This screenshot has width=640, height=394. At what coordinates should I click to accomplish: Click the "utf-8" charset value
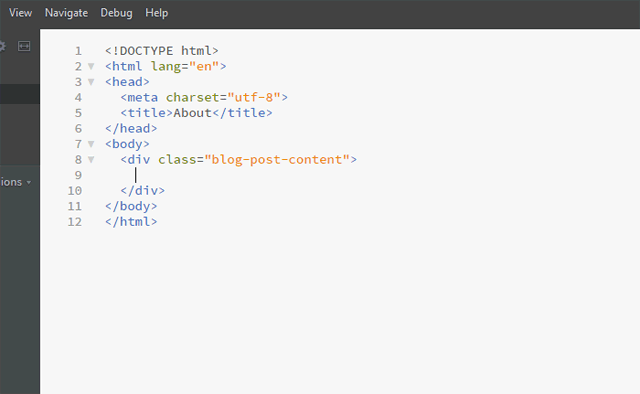click(x=254, y=97)
